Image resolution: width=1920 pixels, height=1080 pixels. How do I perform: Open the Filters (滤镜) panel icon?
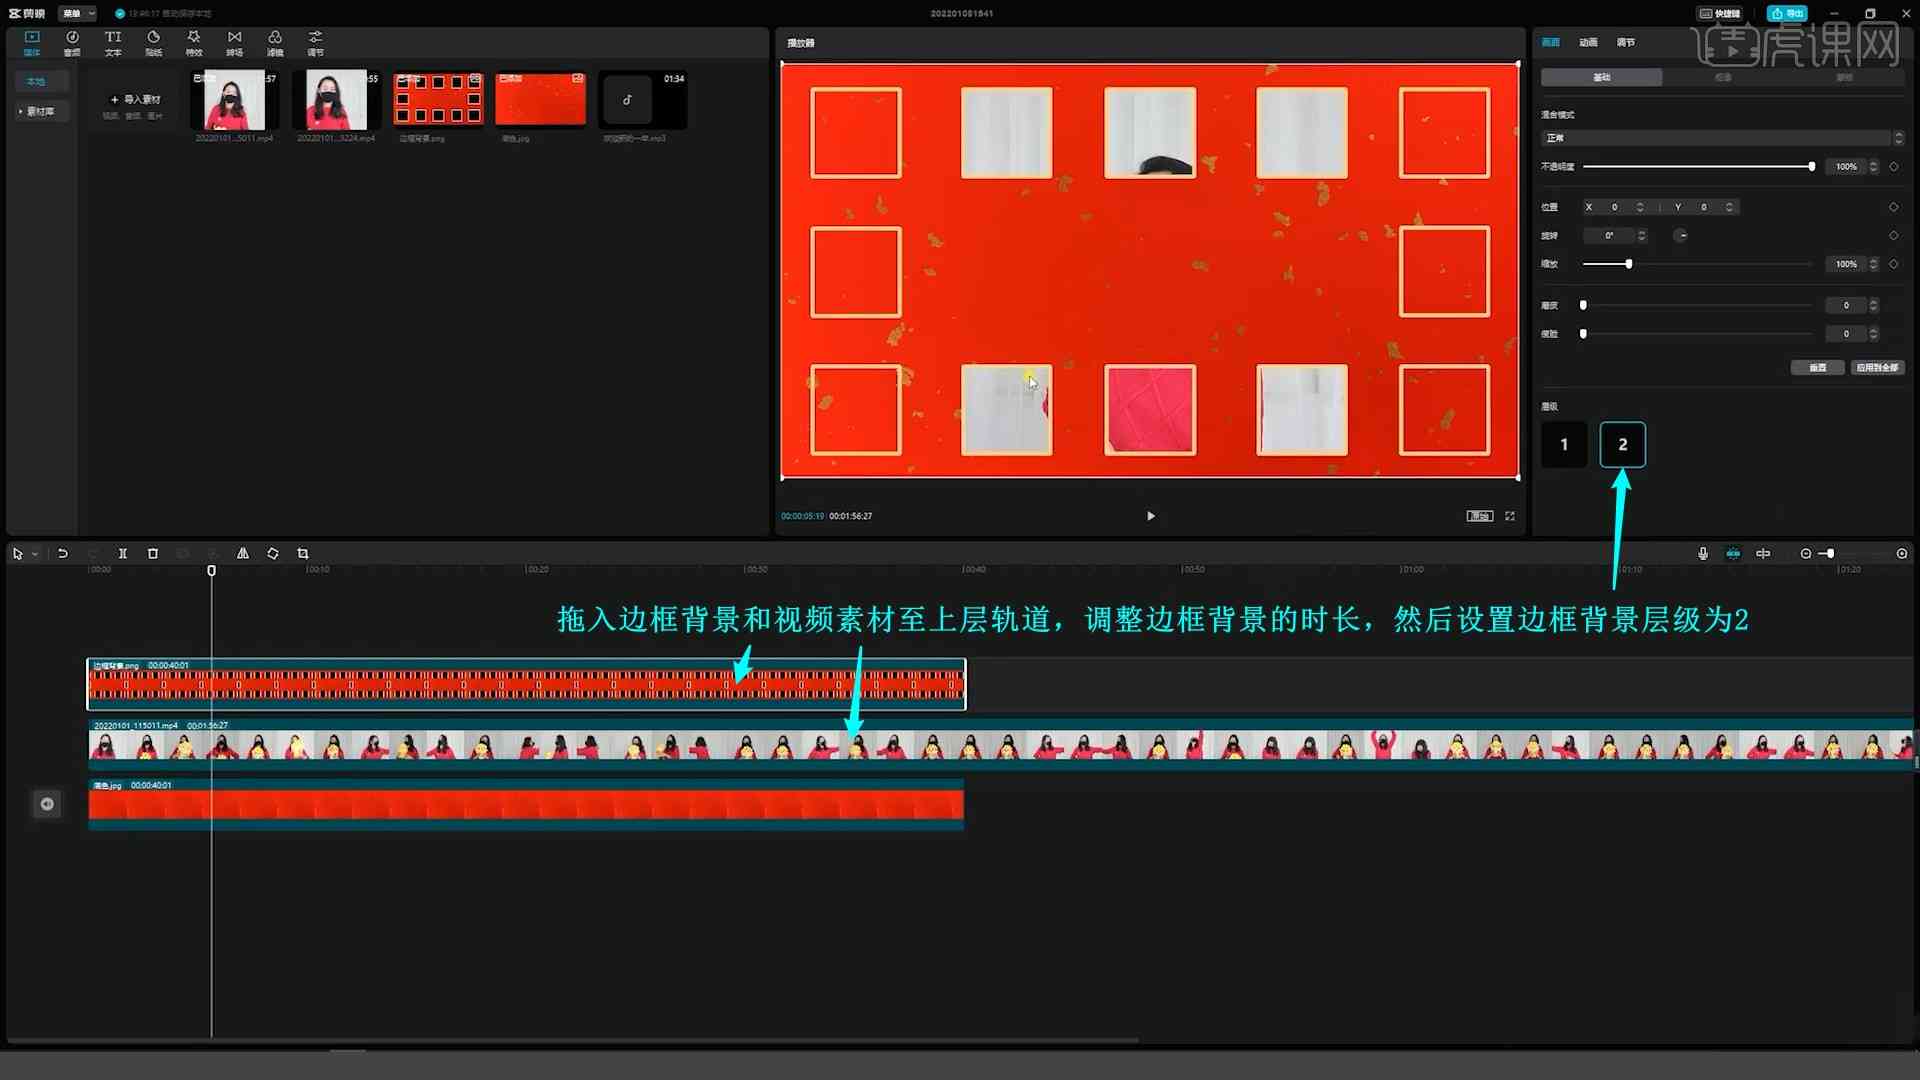coord(275,43)
